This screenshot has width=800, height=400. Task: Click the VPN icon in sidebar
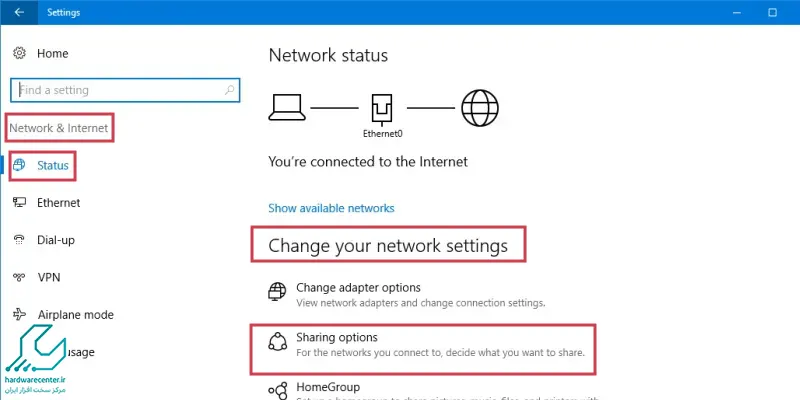pyautogui.click(x=19, y=277)
